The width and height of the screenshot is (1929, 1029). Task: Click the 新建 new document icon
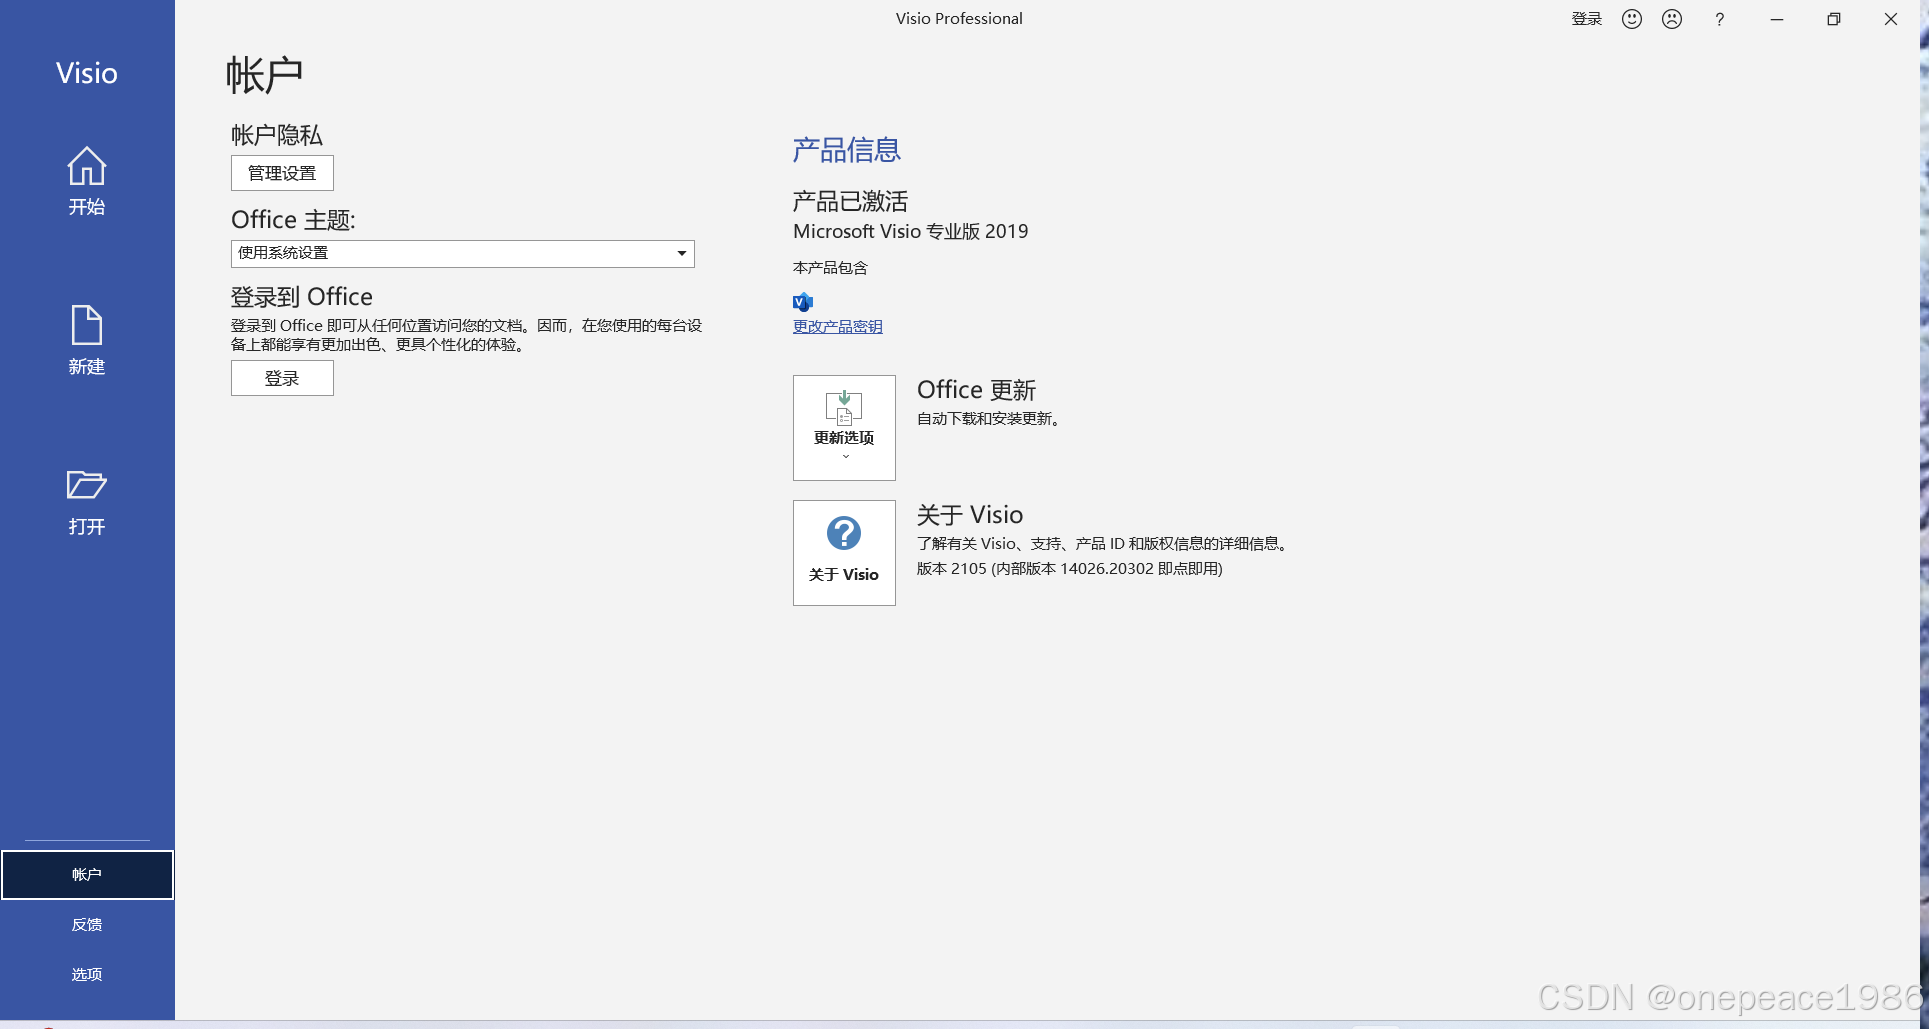(x=87, y=325)
